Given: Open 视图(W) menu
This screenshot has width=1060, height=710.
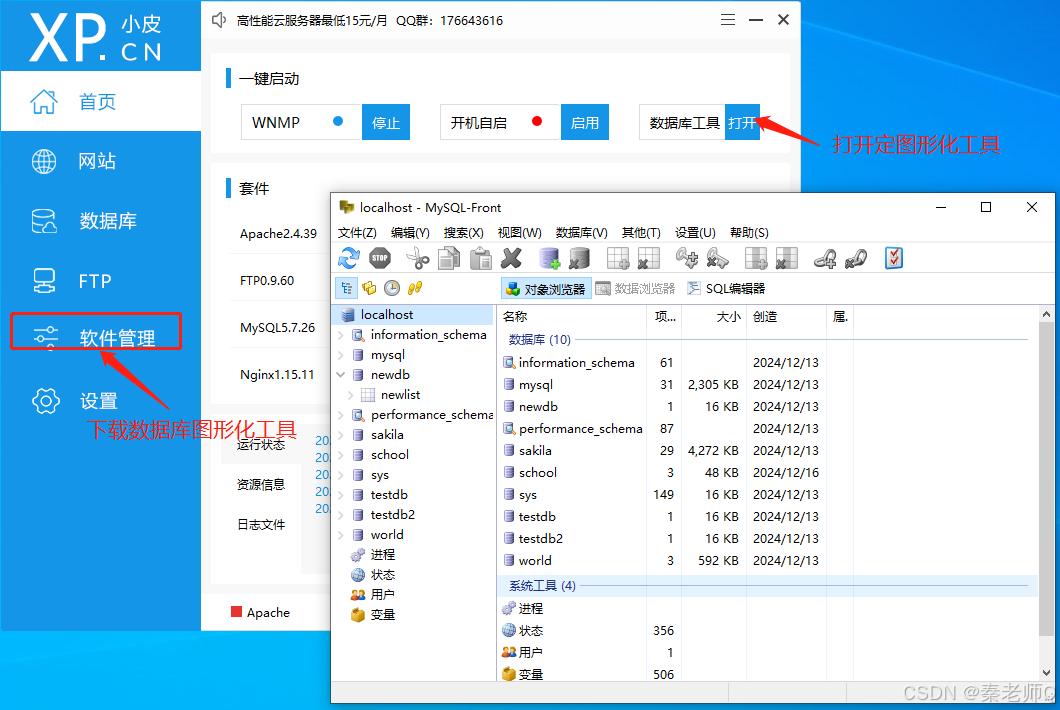Looking at the screenshot, I should coord(519,233).
